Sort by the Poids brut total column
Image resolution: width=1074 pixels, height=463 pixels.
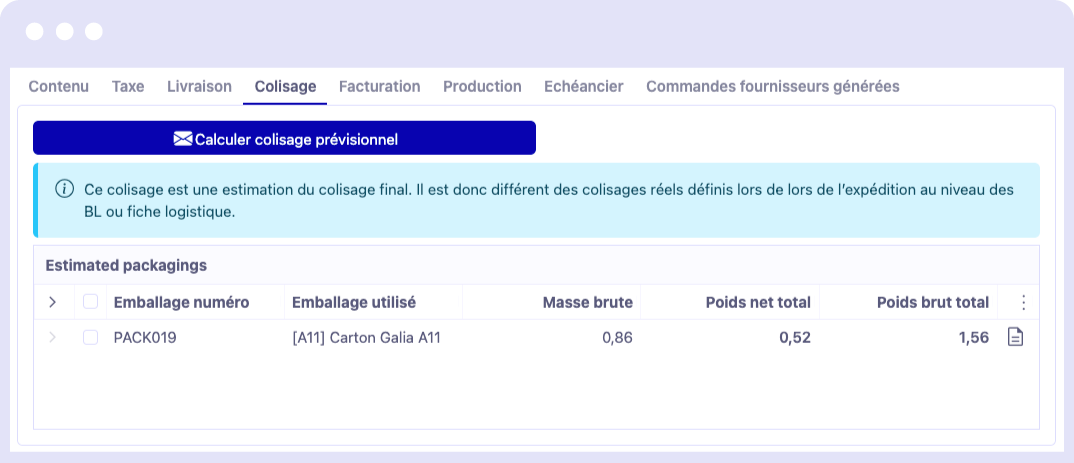point(932,302)
